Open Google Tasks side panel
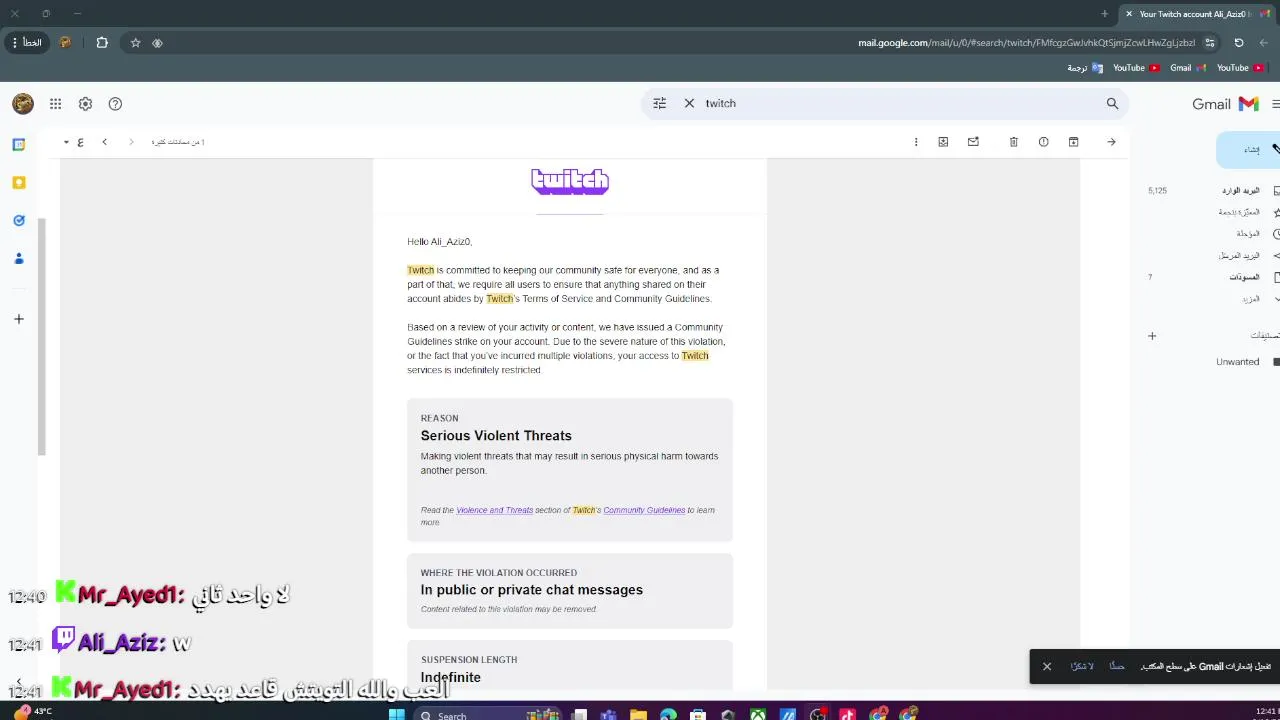 tap(19, 220)
